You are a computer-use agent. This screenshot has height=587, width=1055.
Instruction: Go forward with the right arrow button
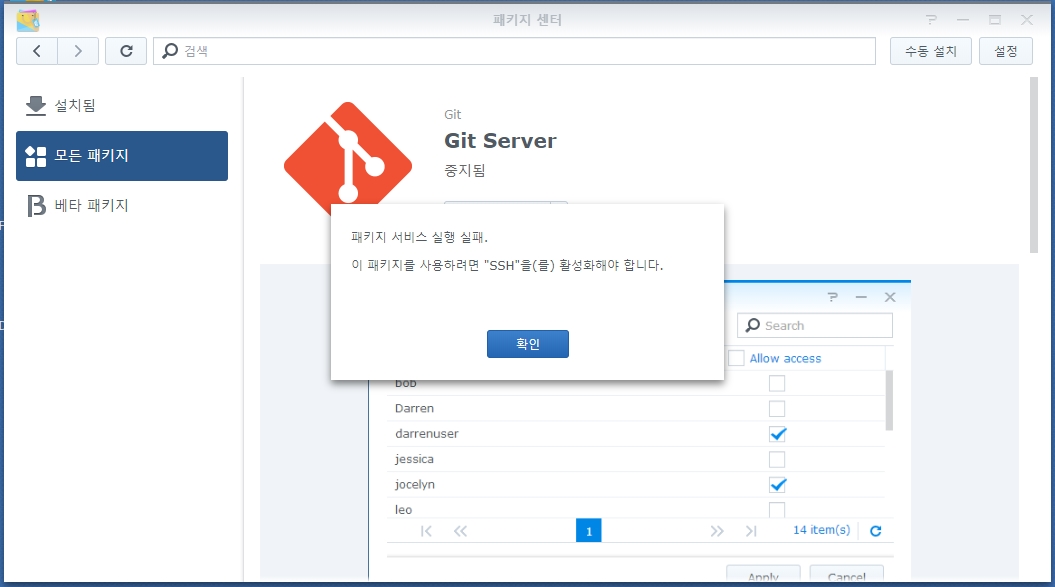(78, 51)
